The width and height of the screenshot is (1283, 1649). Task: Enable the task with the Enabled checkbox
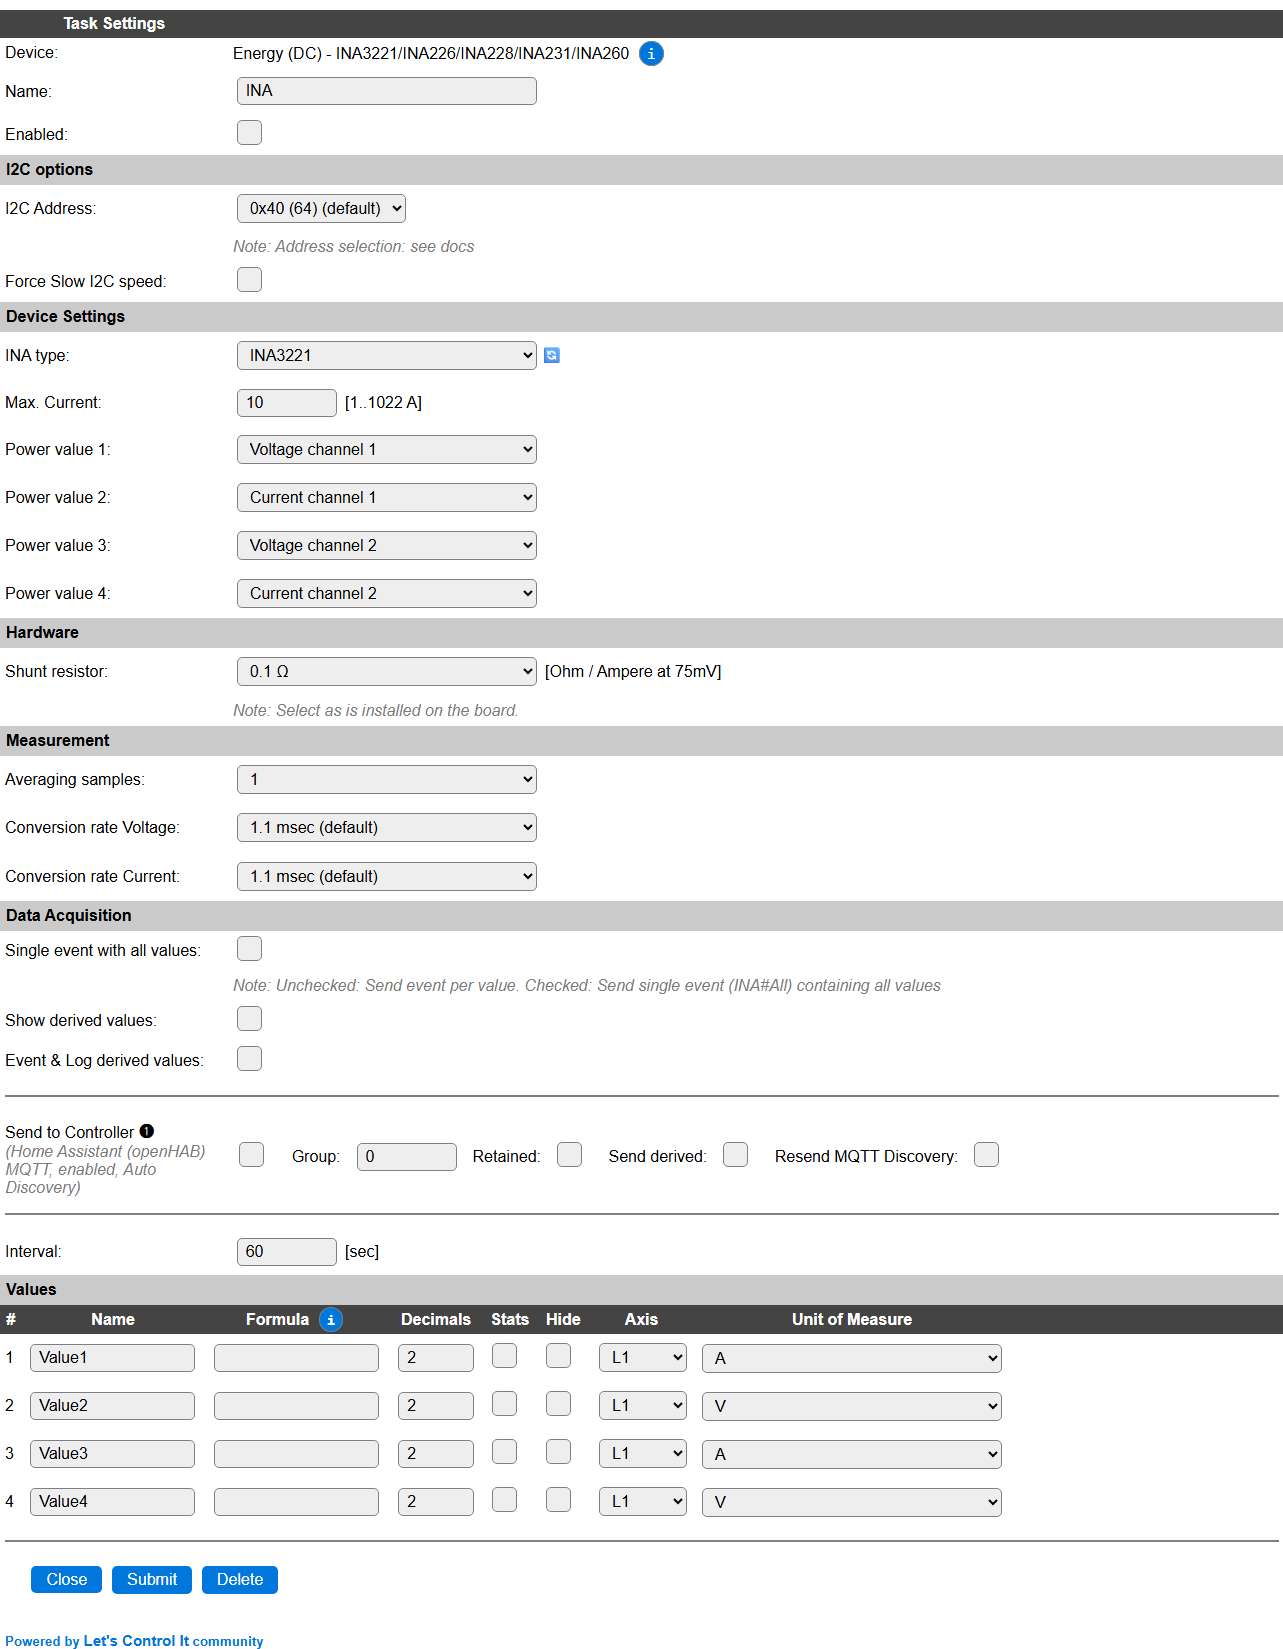tap(250, 133)
